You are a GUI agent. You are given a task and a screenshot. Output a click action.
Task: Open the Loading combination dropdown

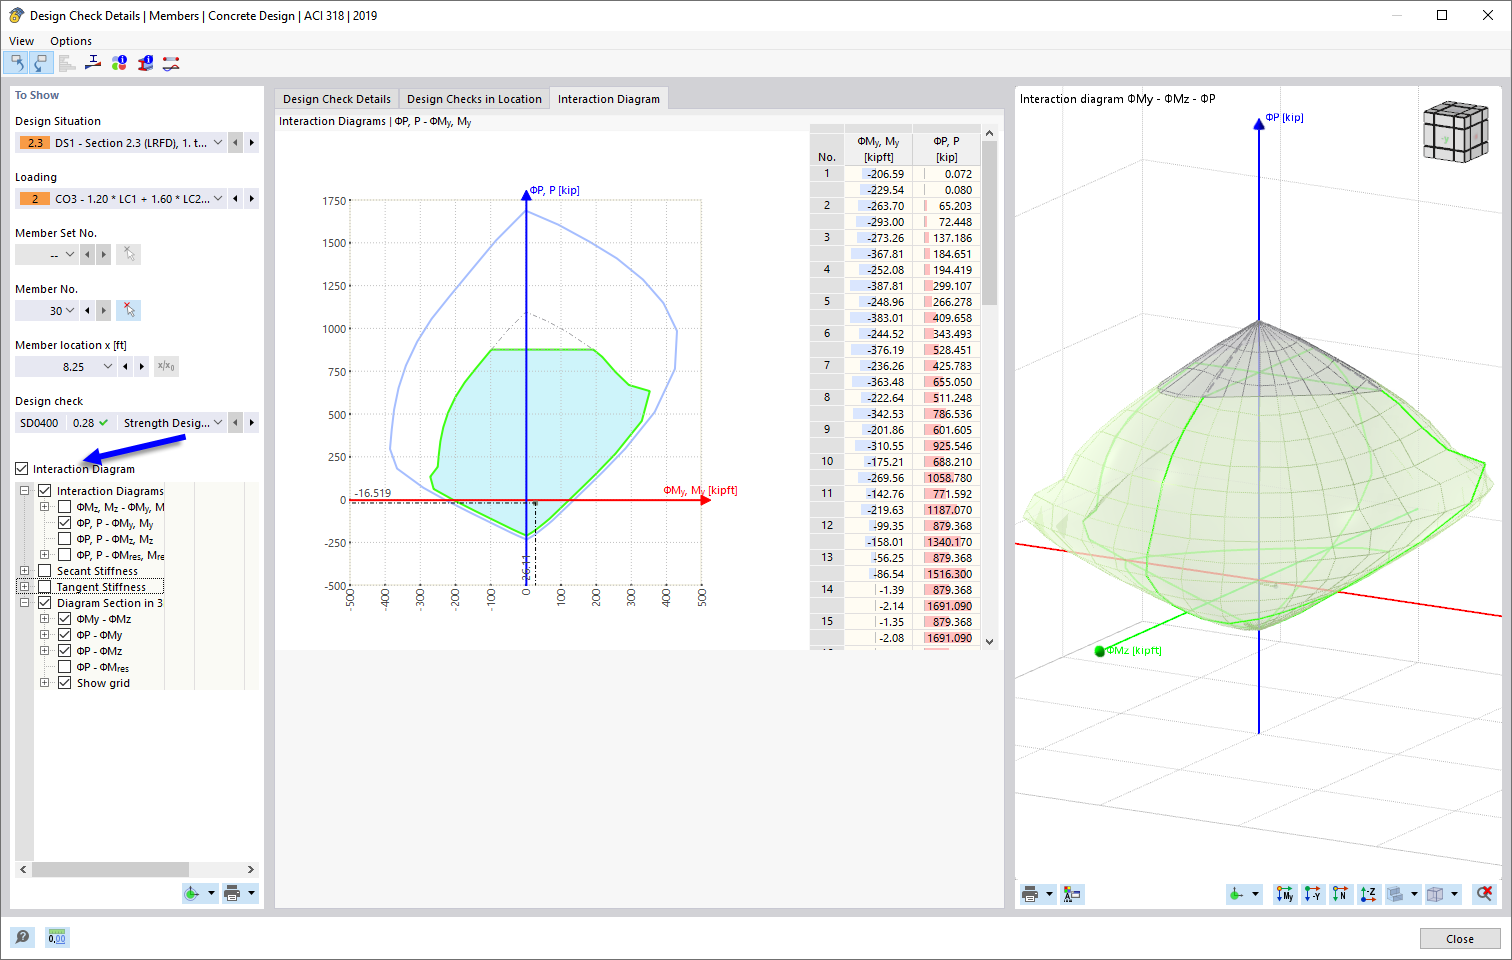tap(218, 199)
